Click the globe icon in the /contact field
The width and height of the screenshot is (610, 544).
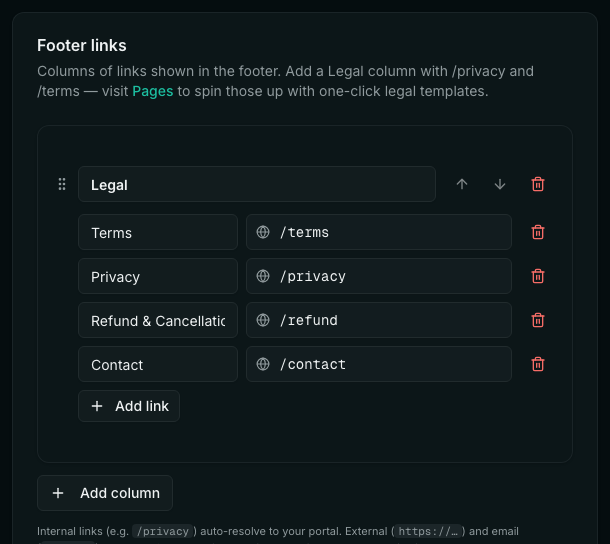coord(263,364)
